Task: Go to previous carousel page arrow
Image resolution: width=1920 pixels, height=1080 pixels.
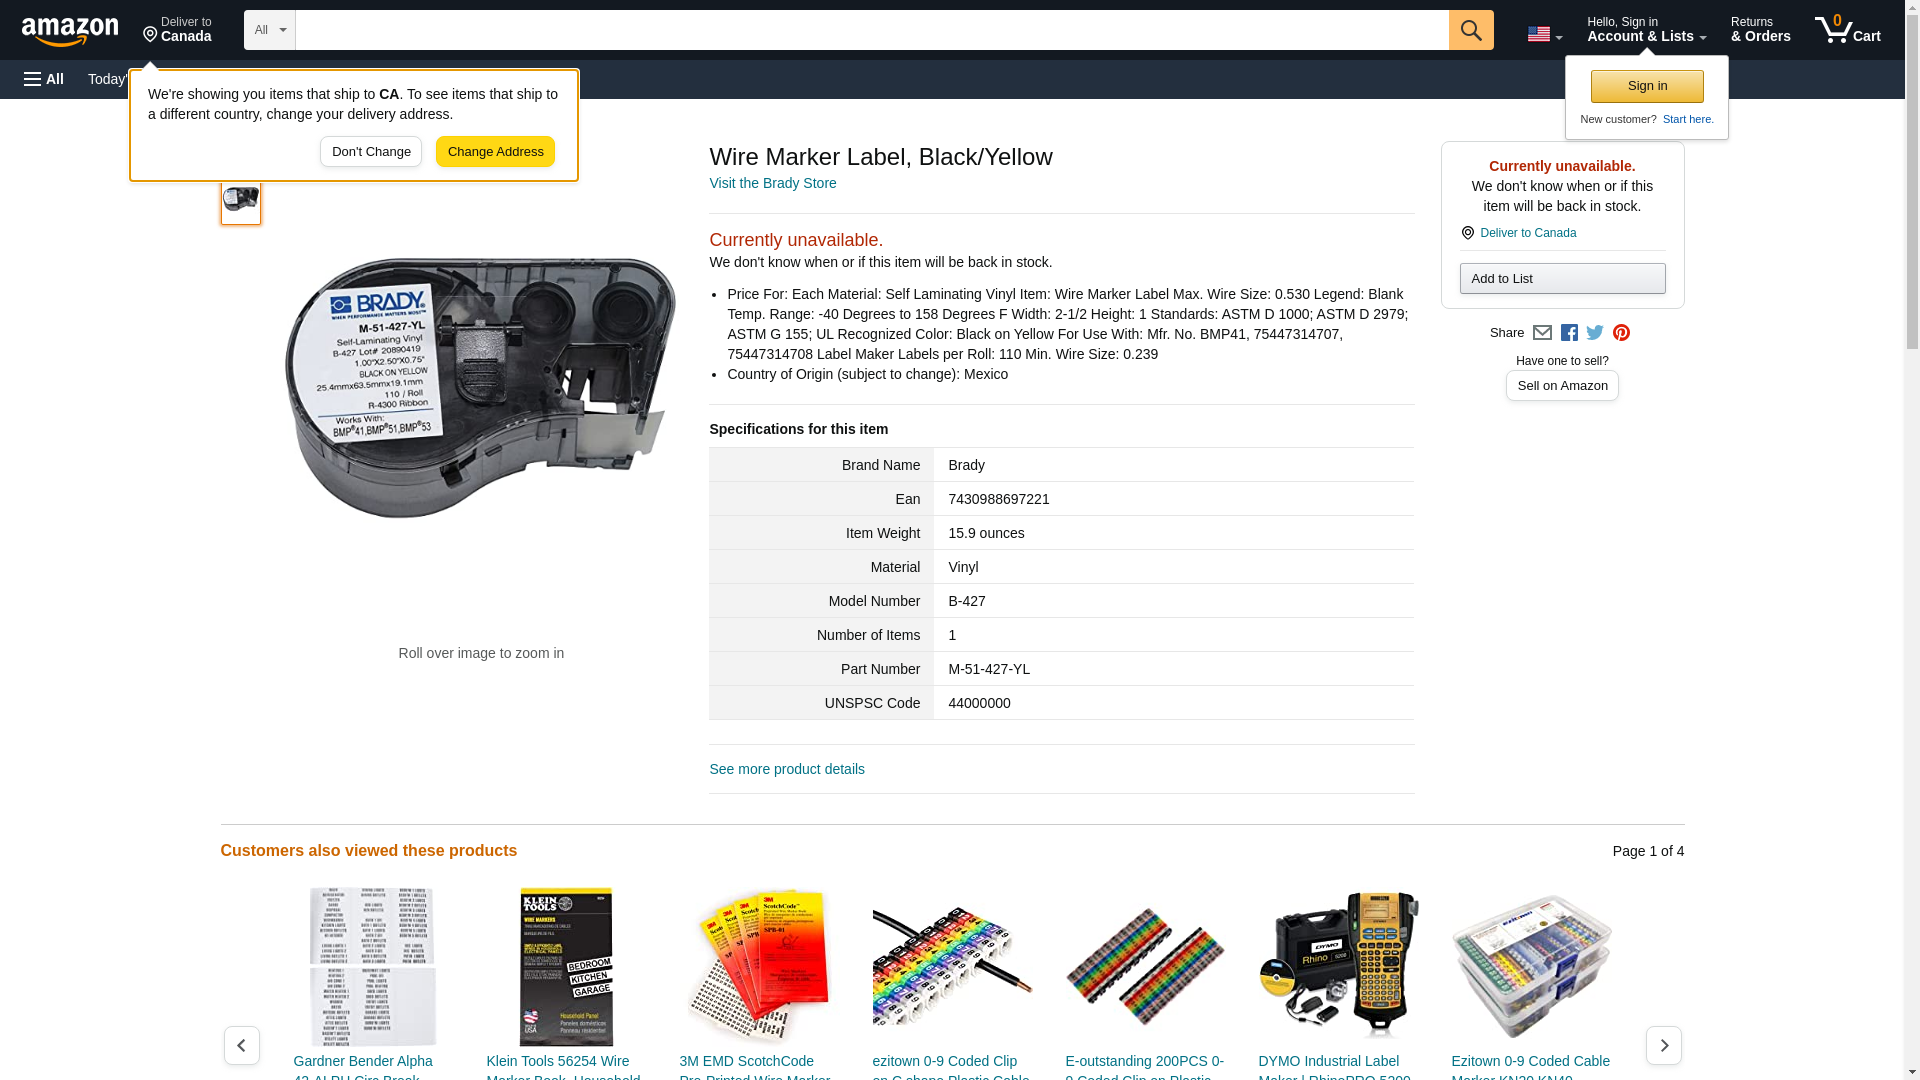Action: (242, 1045)
